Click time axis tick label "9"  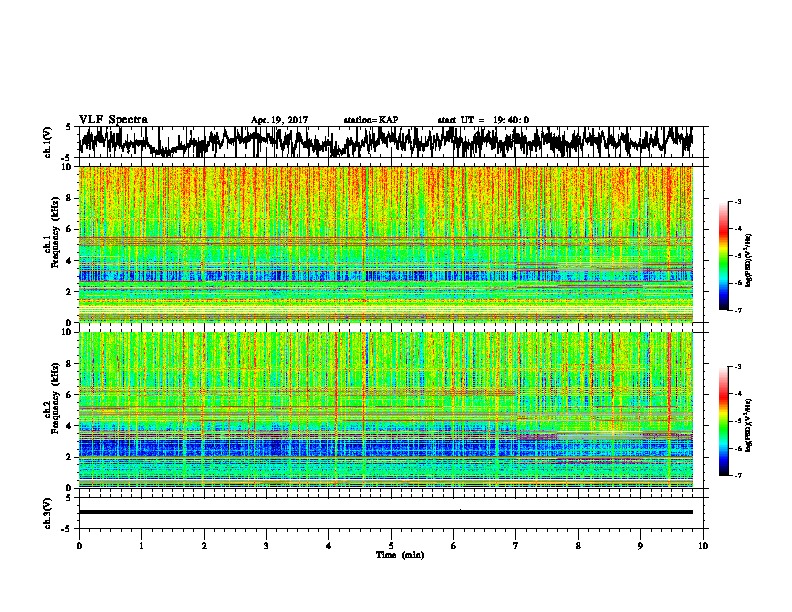point(640,546)
